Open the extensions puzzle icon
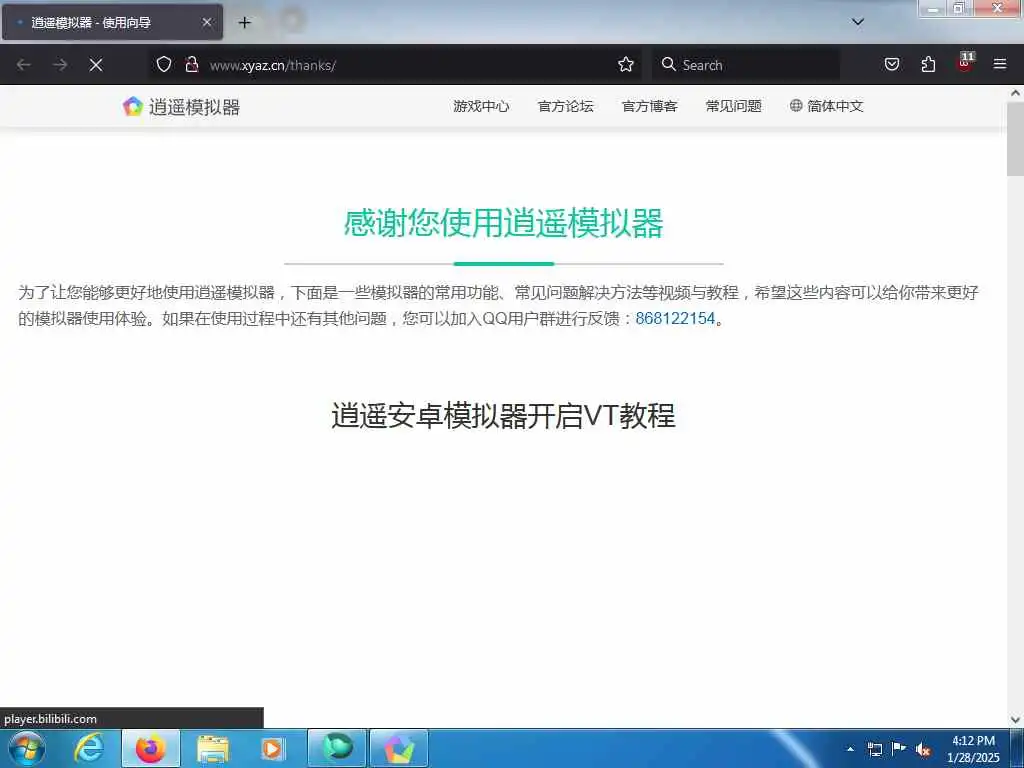This screenshot has height=768, width=1024. click(928, 64)
